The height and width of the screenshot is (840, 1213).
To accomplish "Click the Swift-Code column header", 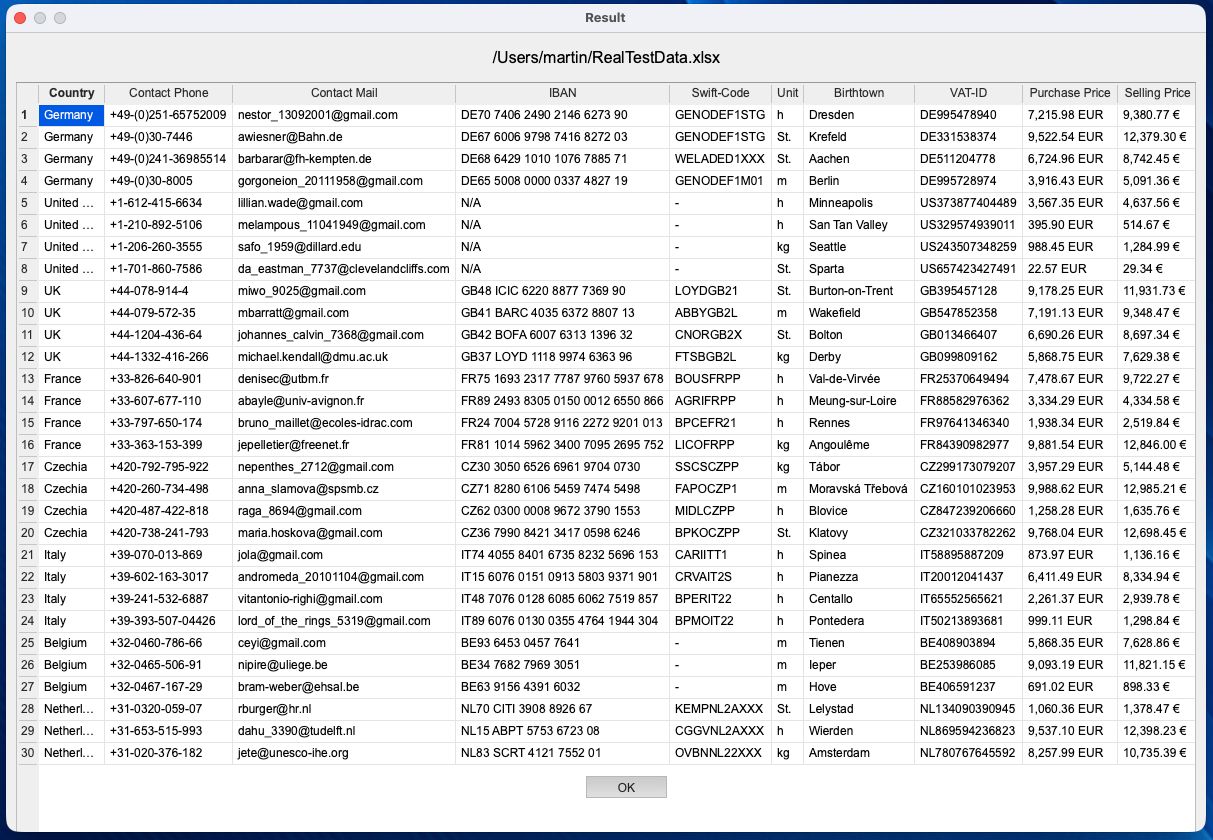I will tap(719, 93).
